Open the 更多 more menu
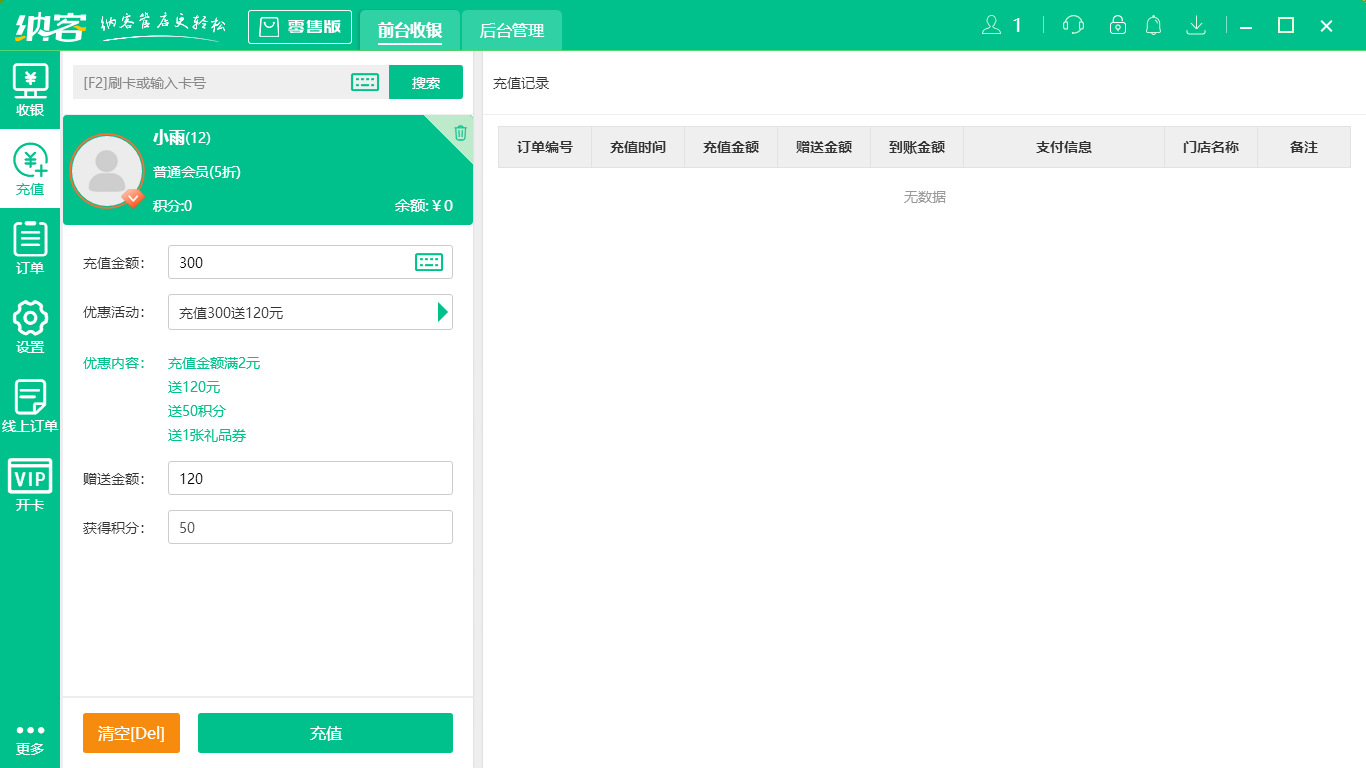1366x768 pixels. coord(30,739)
